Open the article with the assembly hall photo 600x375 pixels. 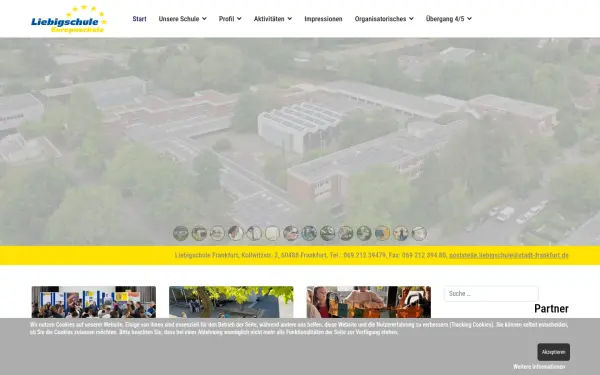94,302
